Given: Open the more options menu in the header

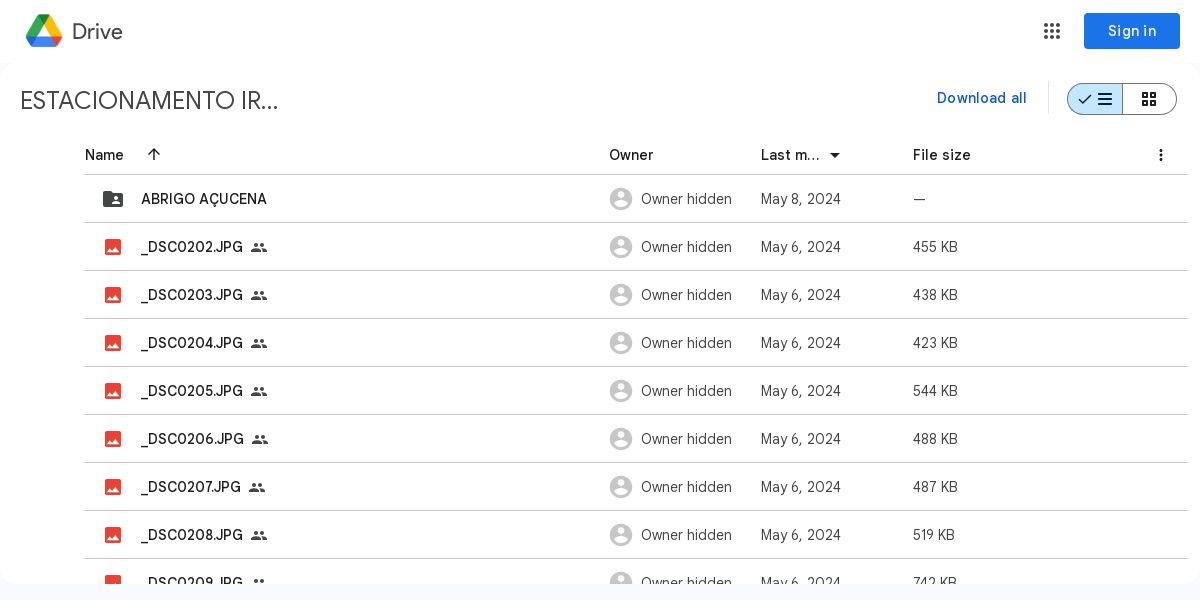Looking at the screenshot, I should pos(1161,155).
